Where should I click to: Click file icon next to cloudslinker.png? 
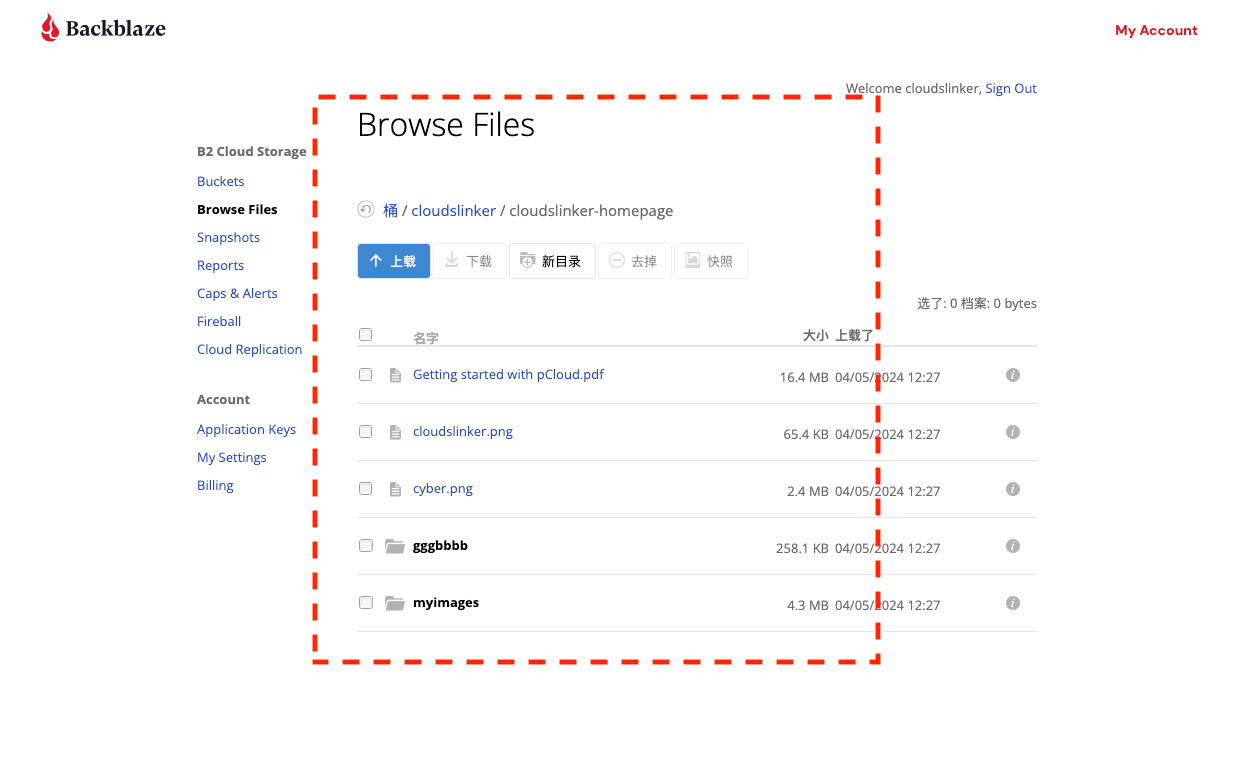click(395, 432)
